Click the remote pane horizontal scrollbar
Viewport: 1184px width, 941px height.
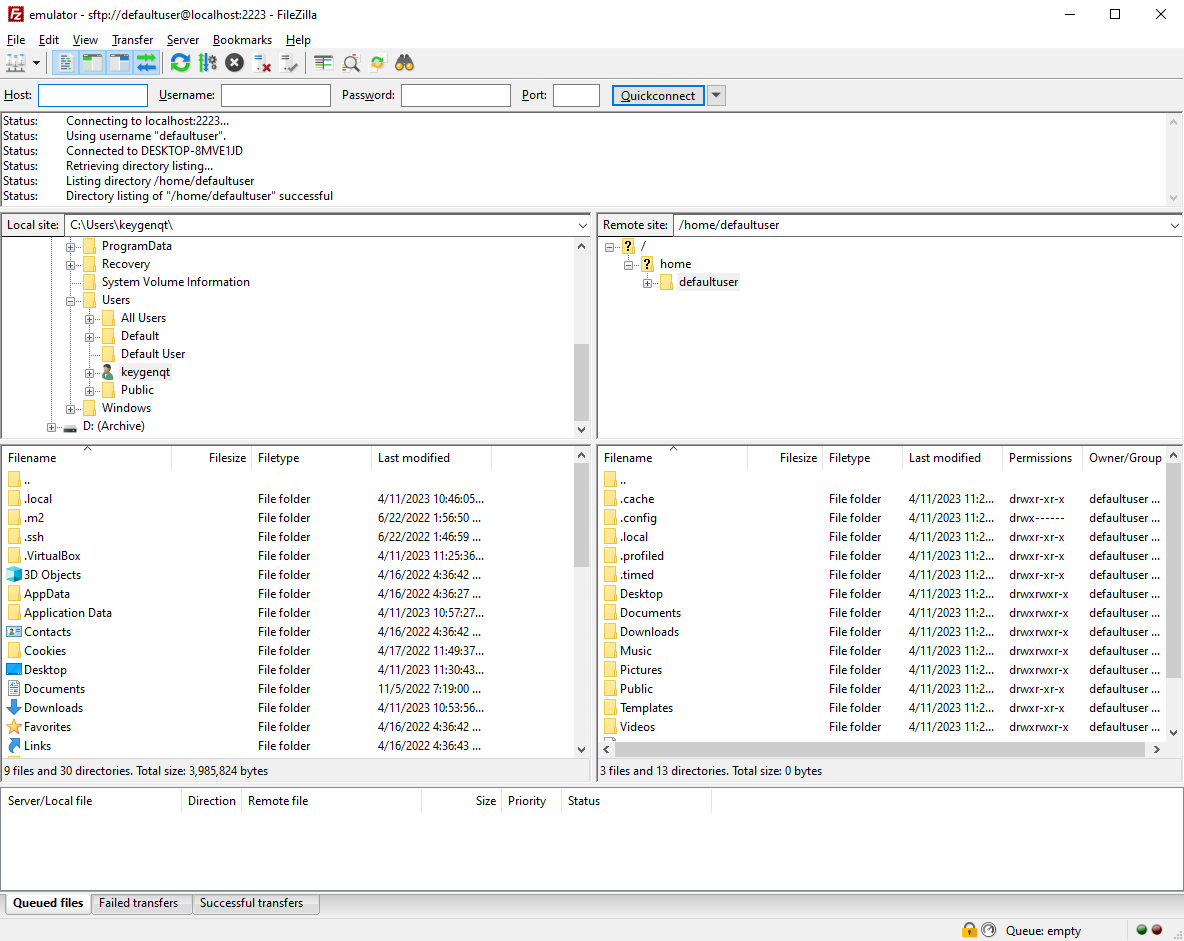pos(880,749)
